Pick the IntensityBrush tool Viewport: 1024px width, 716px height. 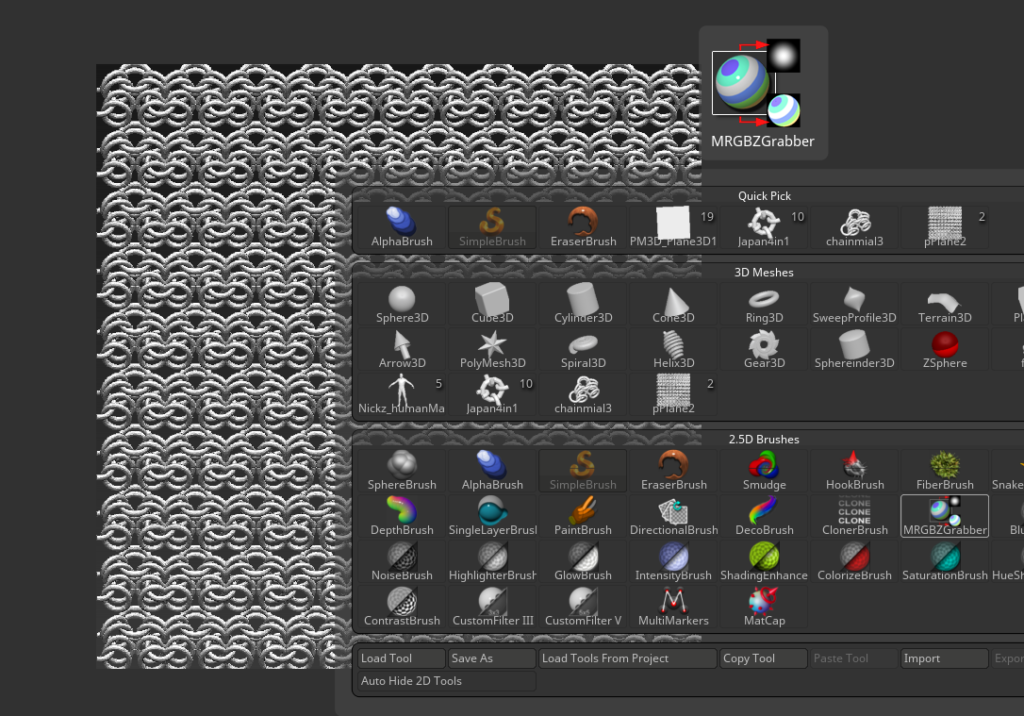(x=673, y=562)
